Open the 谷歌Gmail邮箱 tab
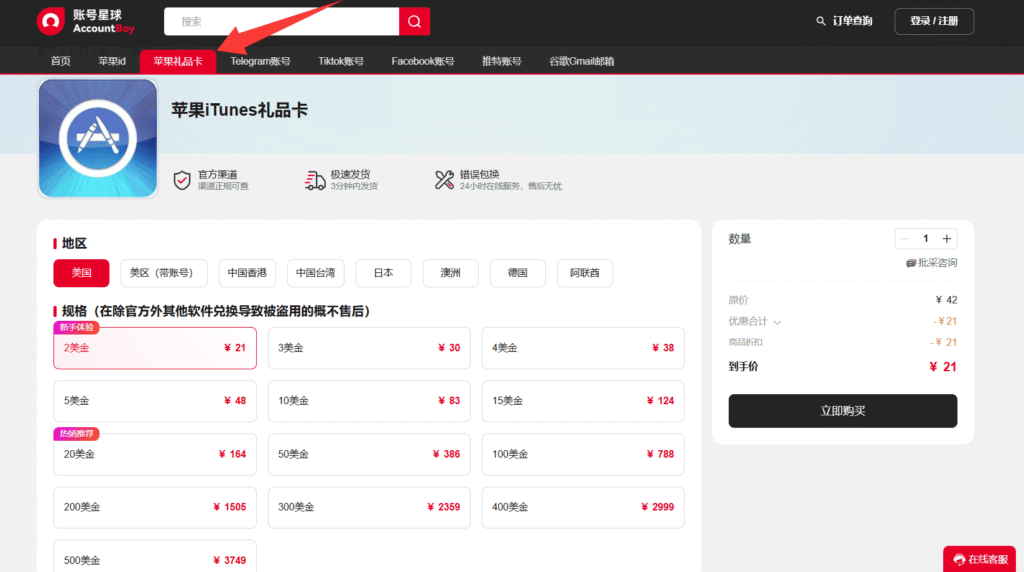 coord(581,61)
